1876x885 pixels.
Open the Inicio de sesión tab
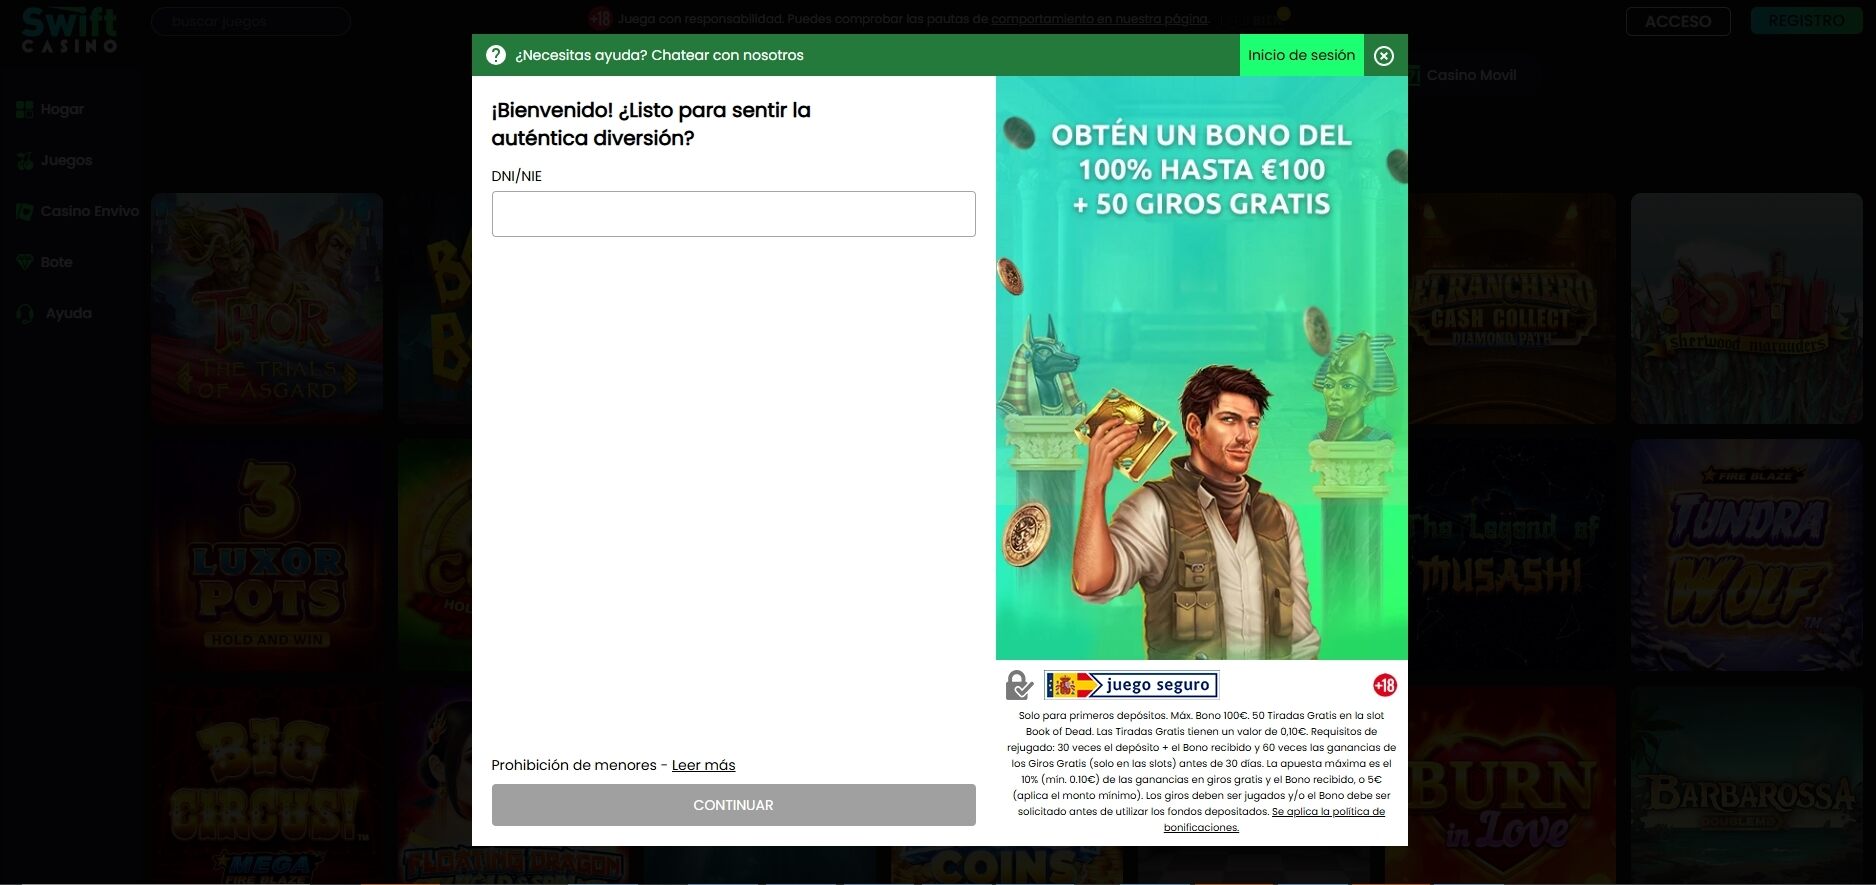1301,55
